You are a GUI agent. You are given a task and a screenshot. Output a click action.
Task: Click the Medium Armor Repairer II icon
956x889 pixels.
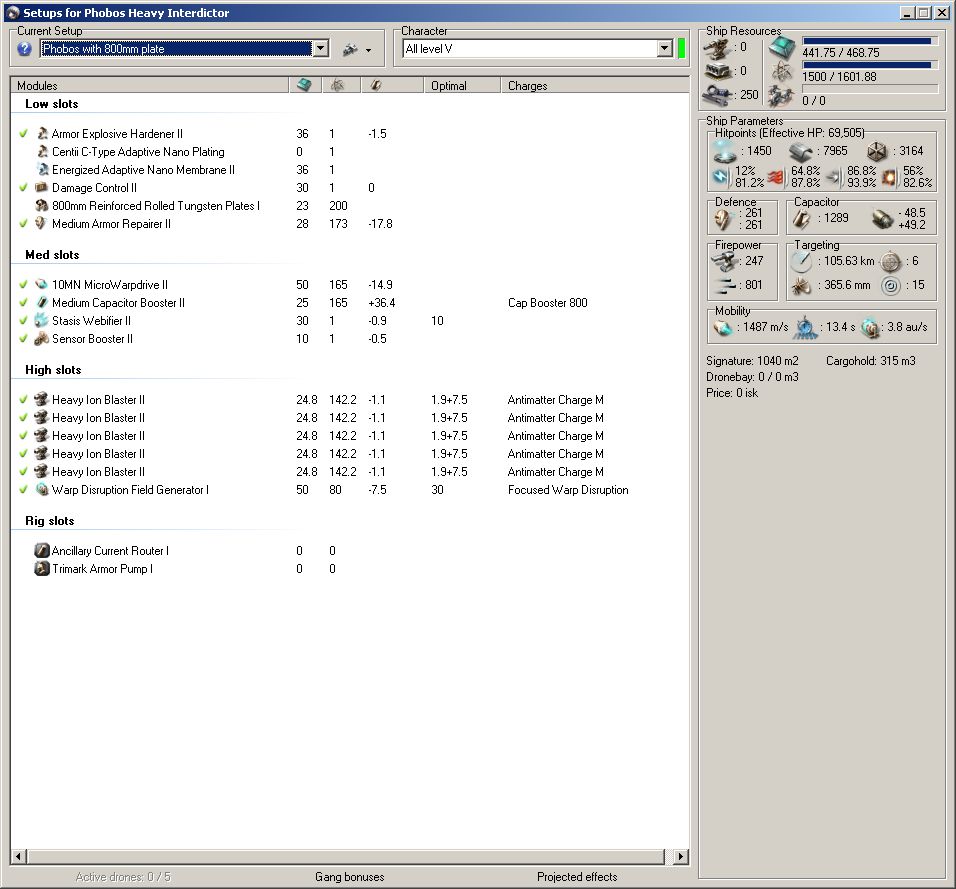[41, 223]
